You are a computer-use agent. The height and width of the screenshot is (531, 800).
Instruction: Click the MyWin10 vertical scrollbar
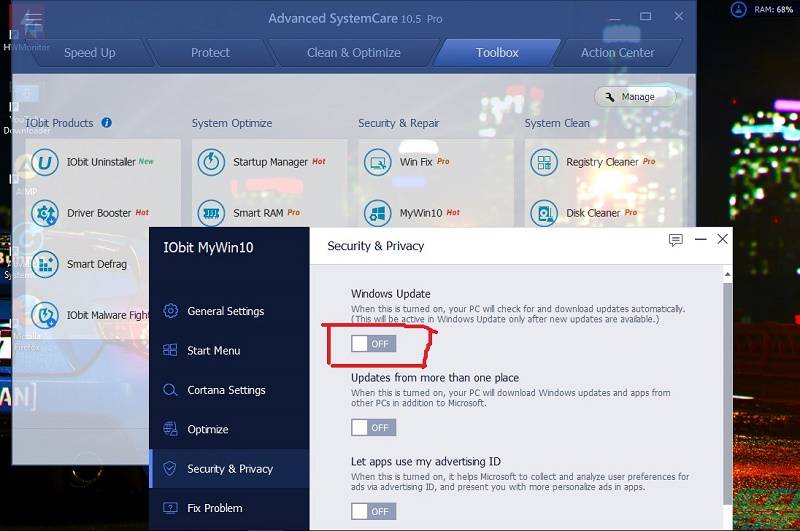[x=728, y=393]
